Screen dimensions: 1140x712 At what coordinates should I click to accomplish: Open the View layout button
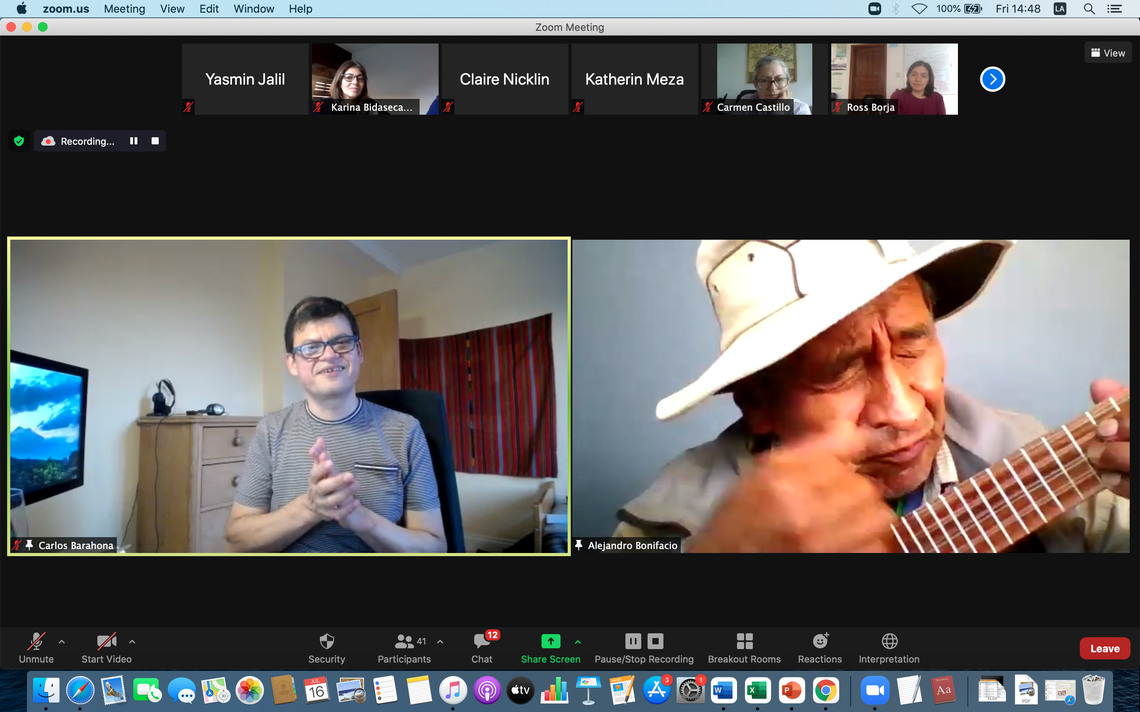coord(1108,53)
